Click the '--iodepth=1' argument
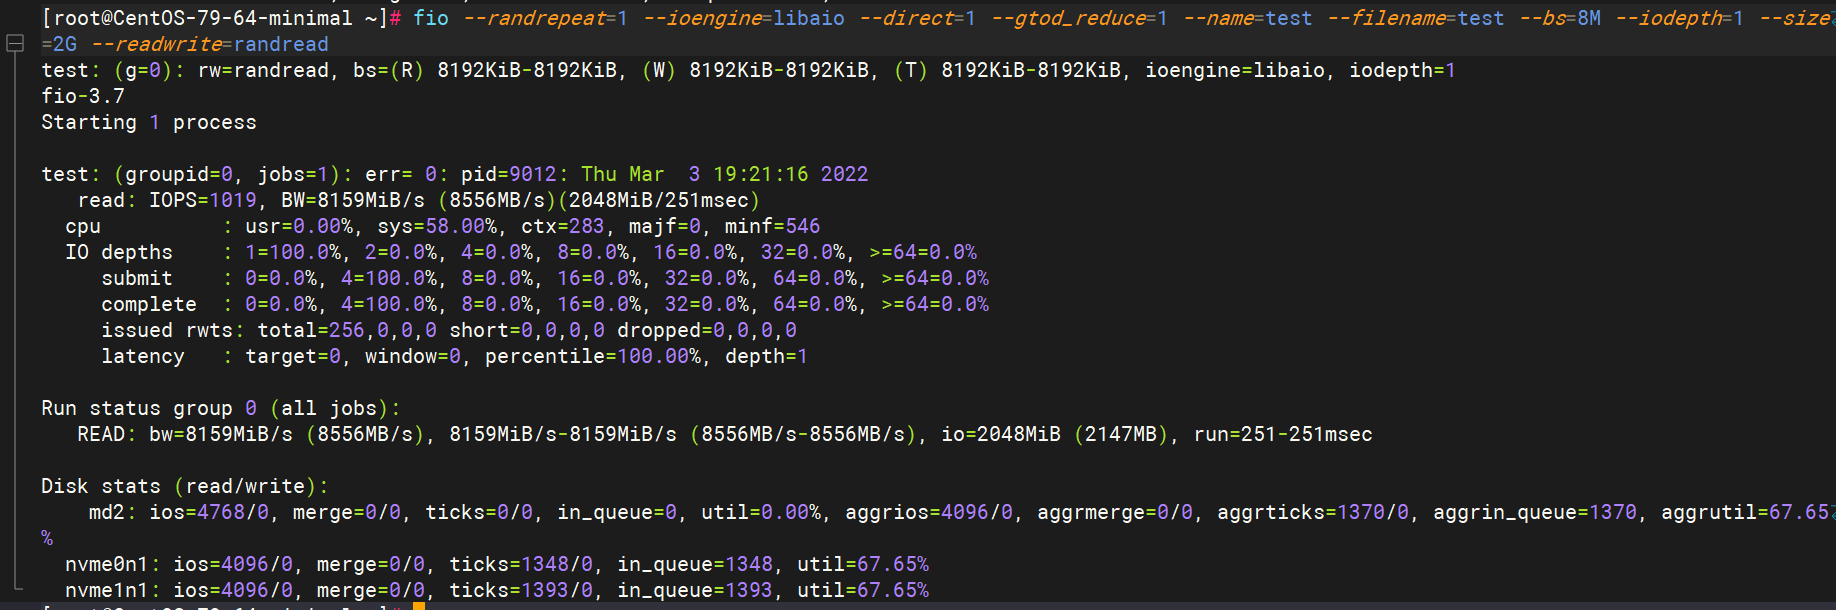 [x=1679, y=18]
